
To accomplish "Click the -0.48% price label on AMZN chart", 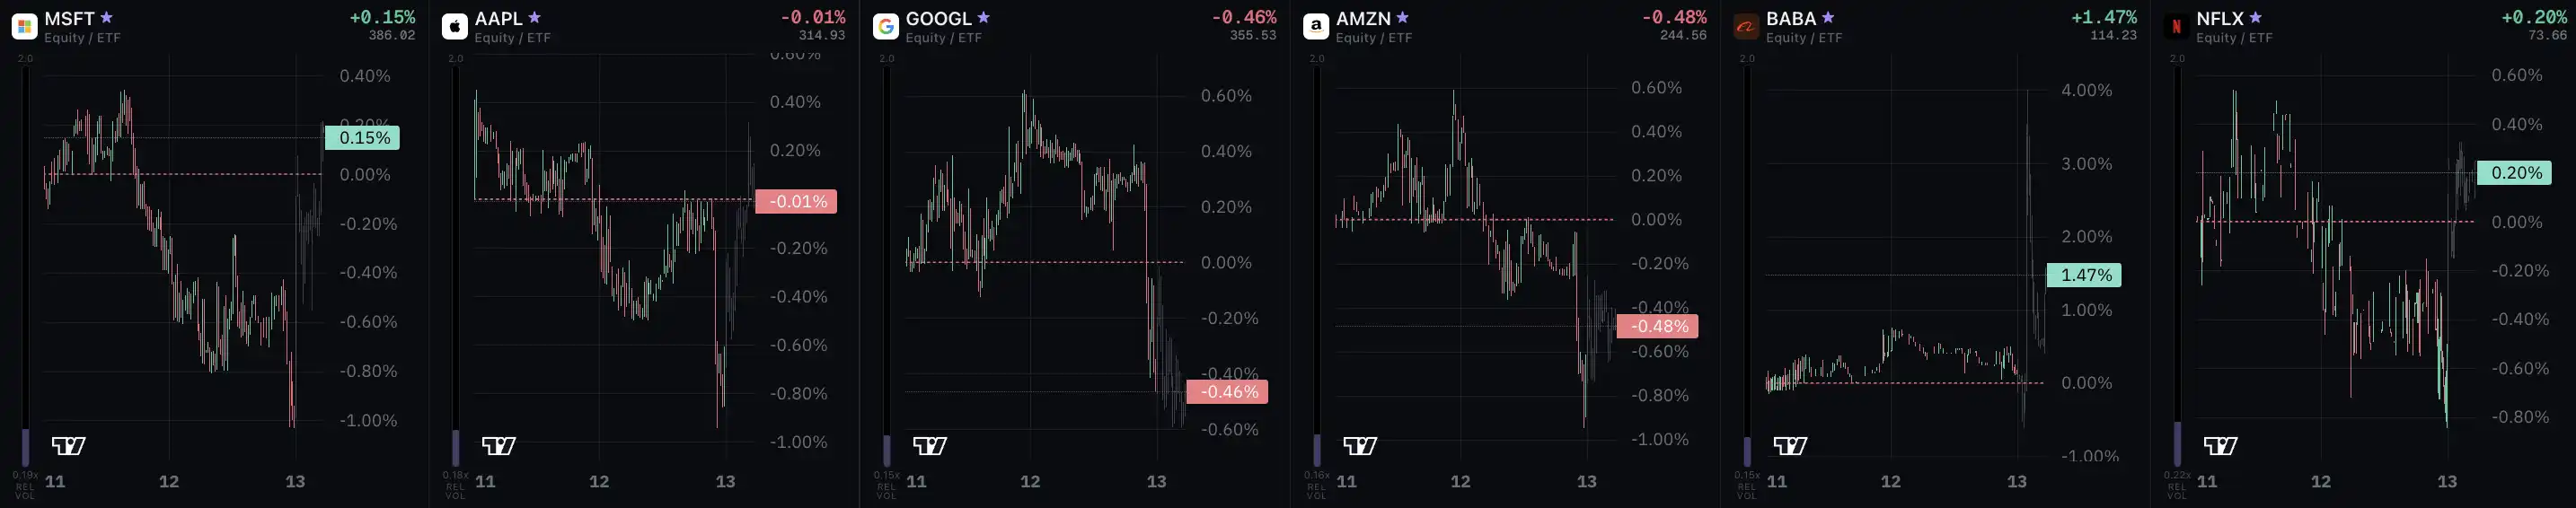I will pyautogui.click(x=1657, y=326).
